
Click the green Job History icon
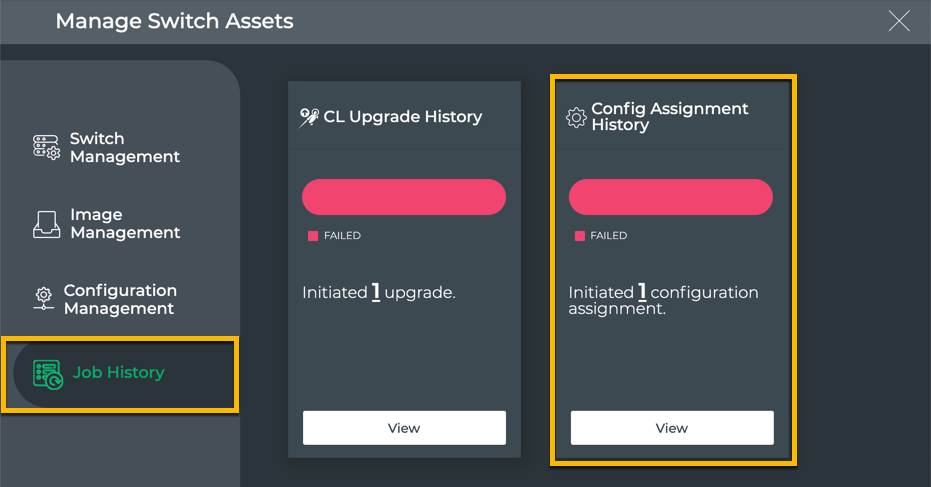point(47,374)
